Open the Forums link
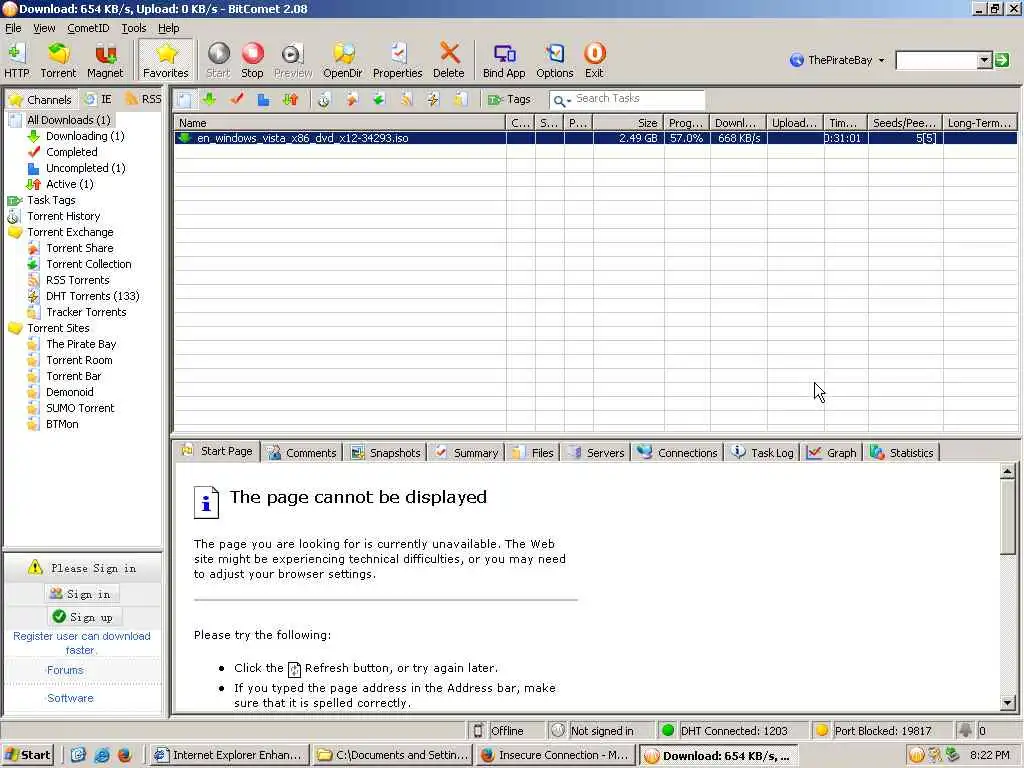The image size is (1024, 768). point(65,670)
